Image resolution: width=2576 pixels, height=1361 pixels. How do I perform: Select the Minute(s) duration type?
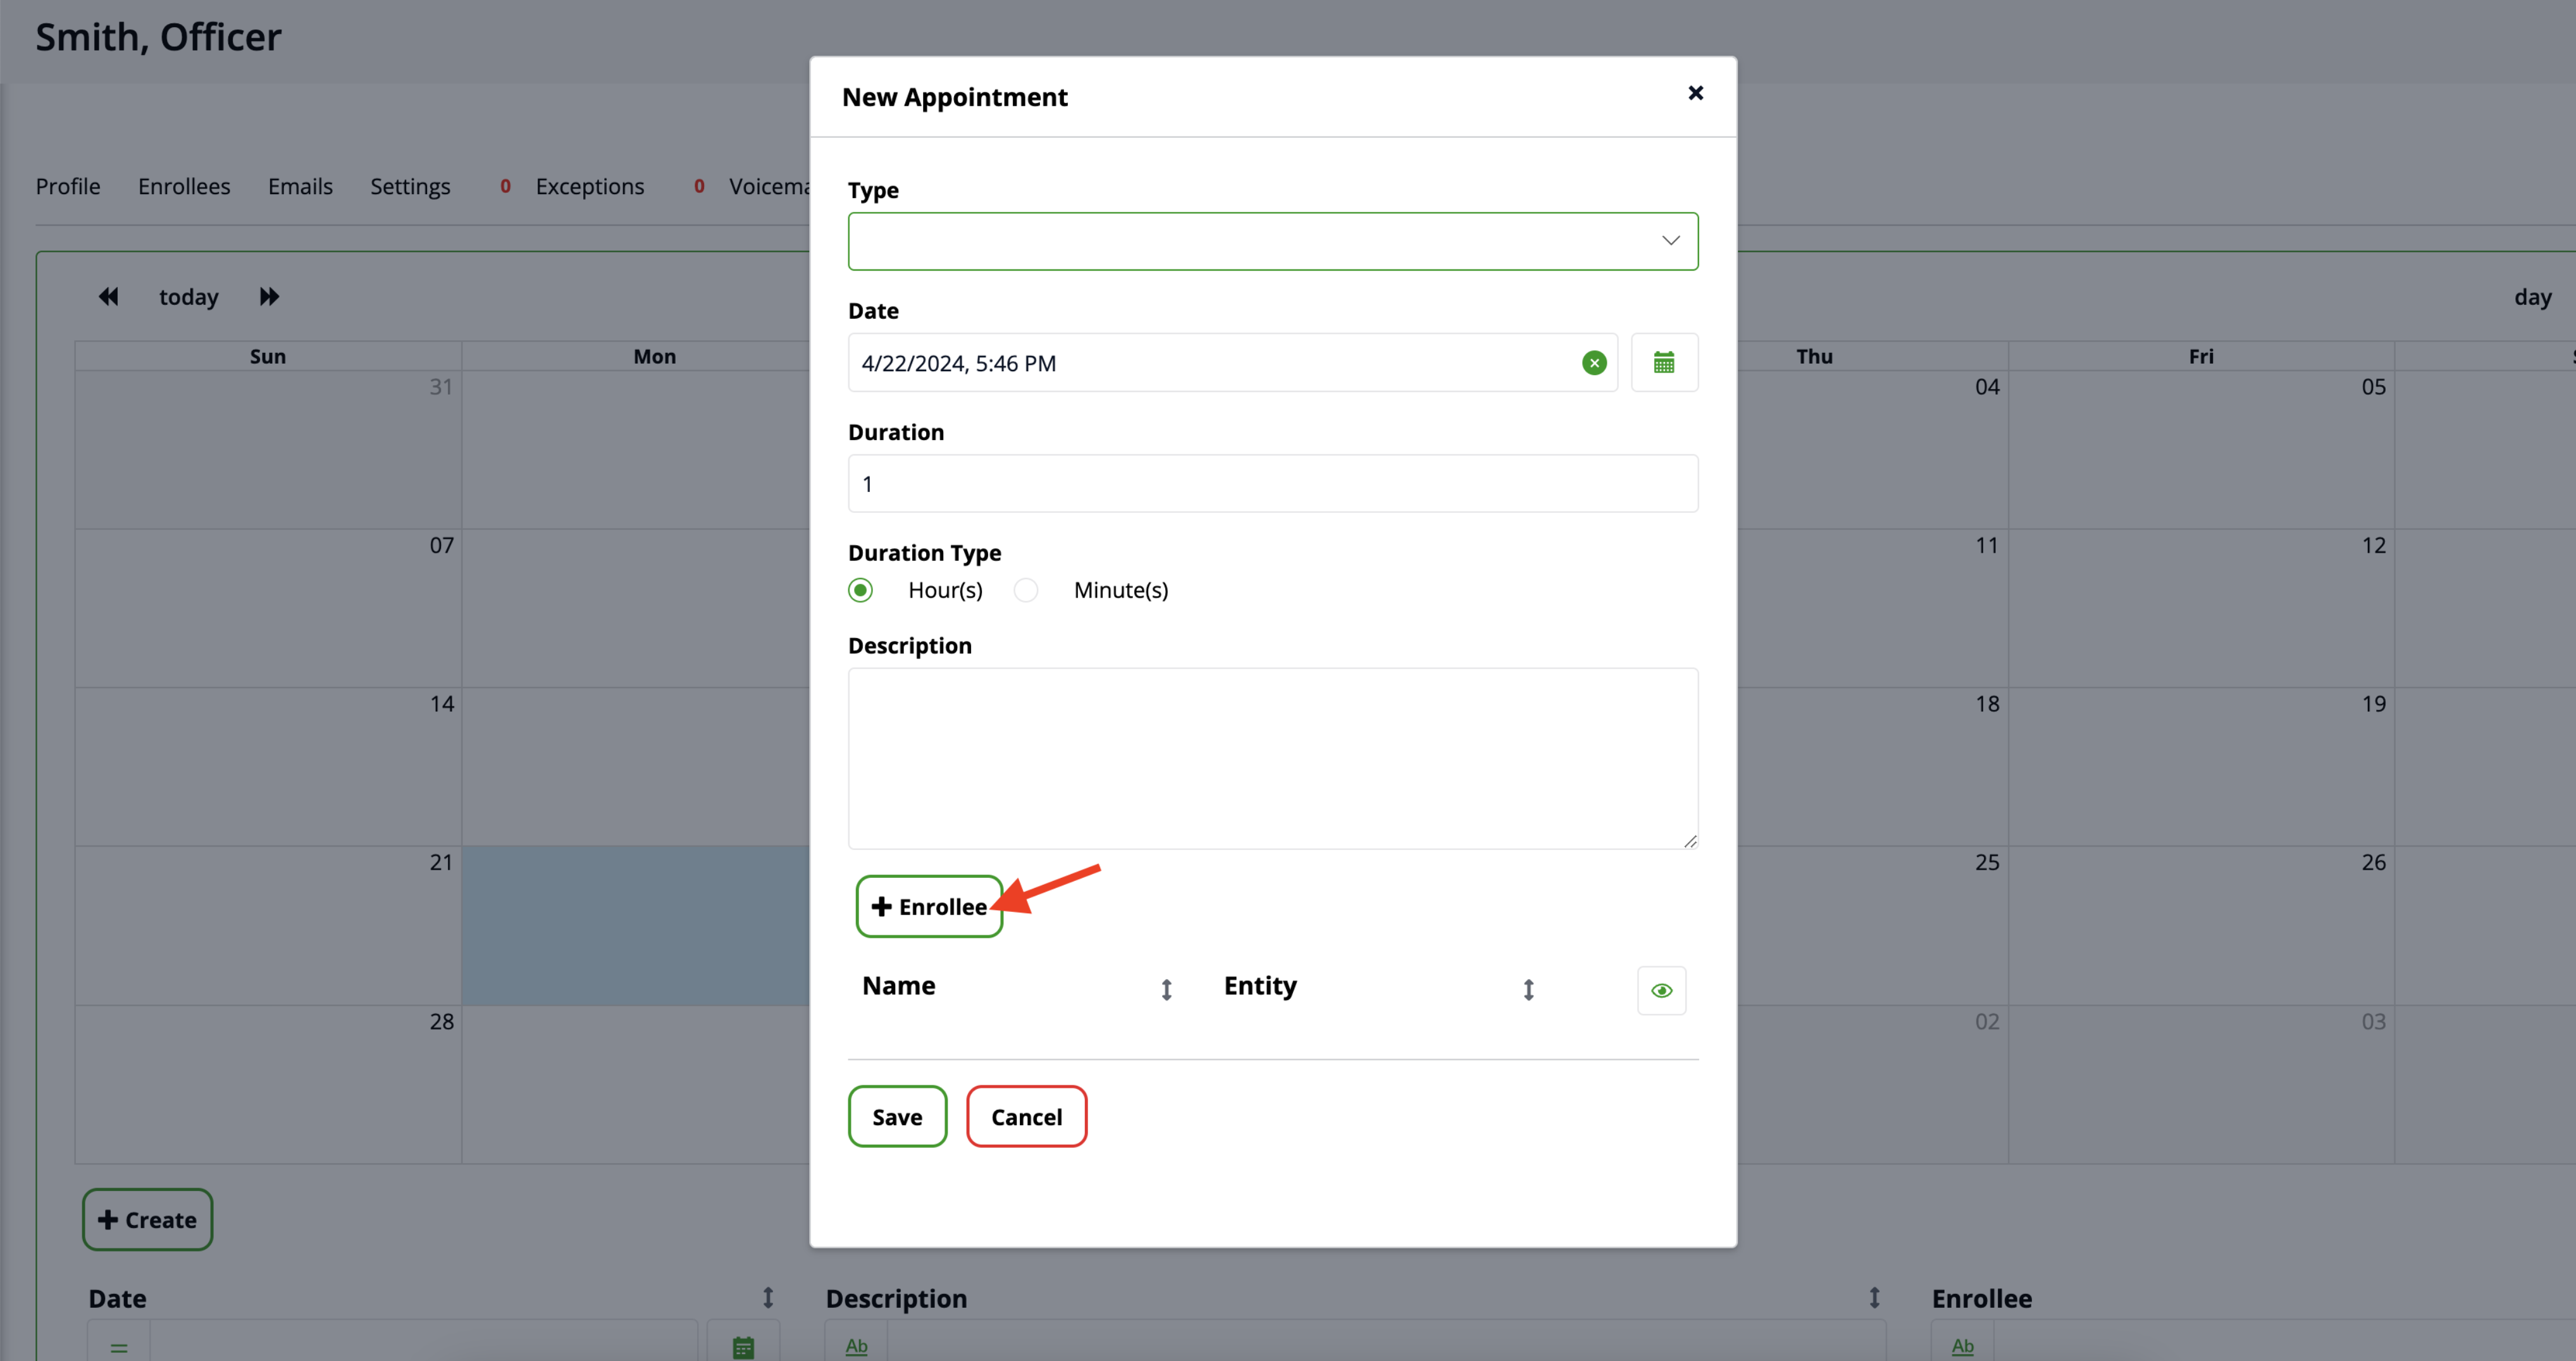[1025, 590]
